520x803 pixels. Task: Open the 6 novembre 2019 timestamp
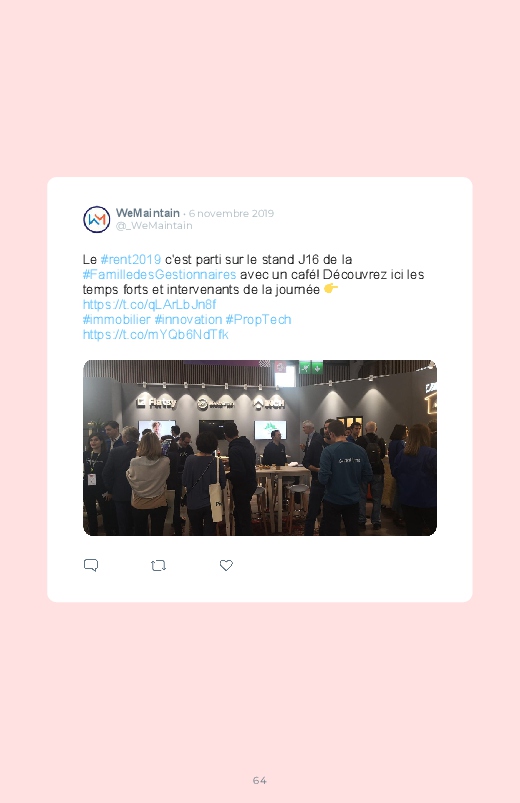coord(231,213)
